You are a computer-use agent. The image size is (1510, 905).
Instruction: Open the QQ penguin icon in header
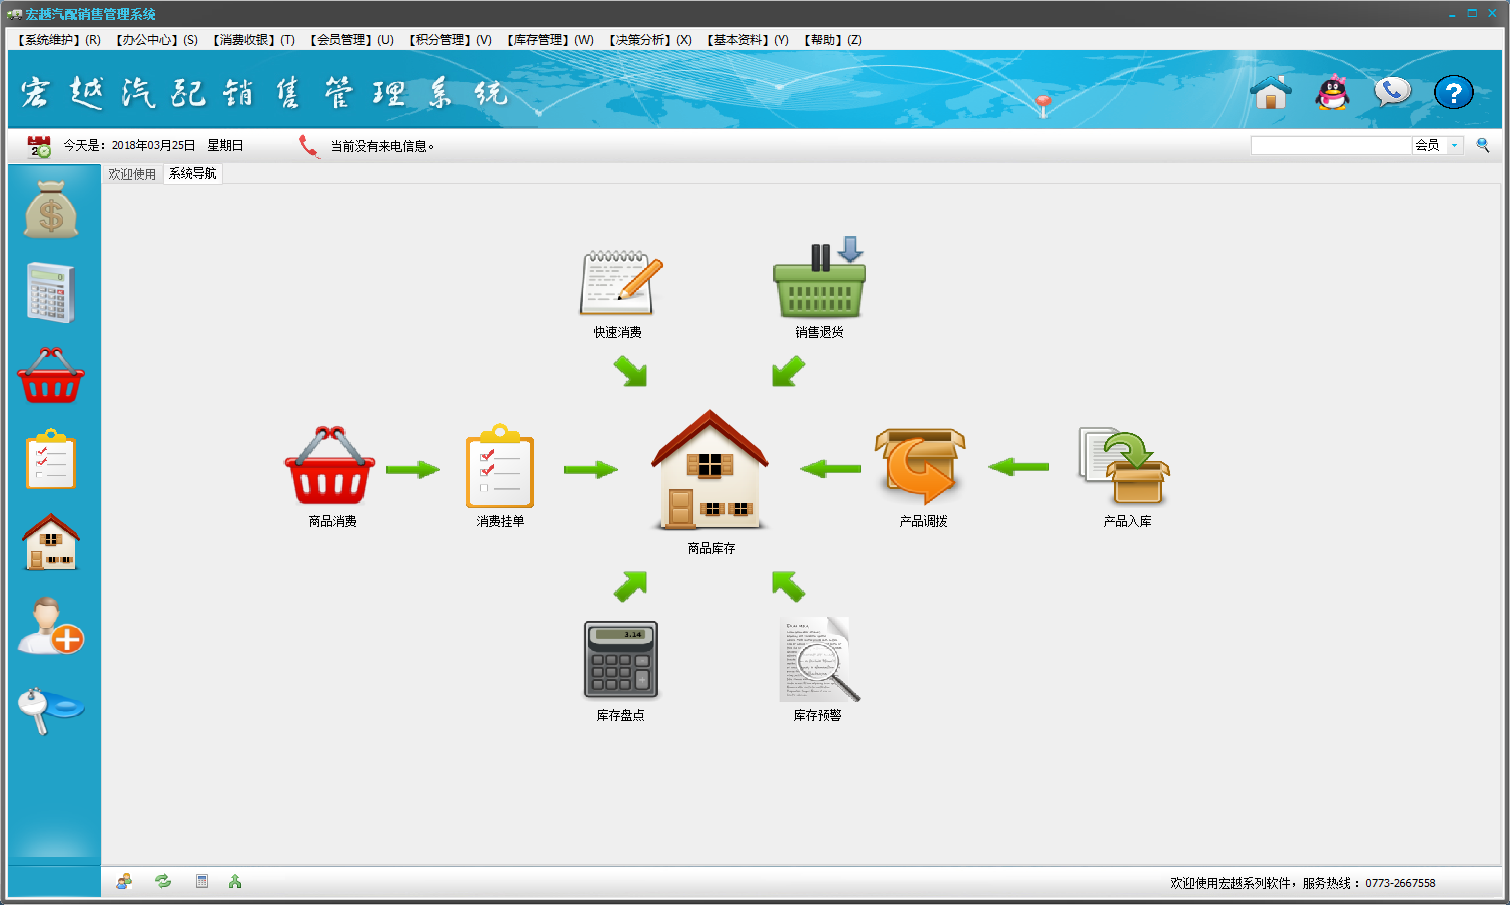click(1332, 93)
